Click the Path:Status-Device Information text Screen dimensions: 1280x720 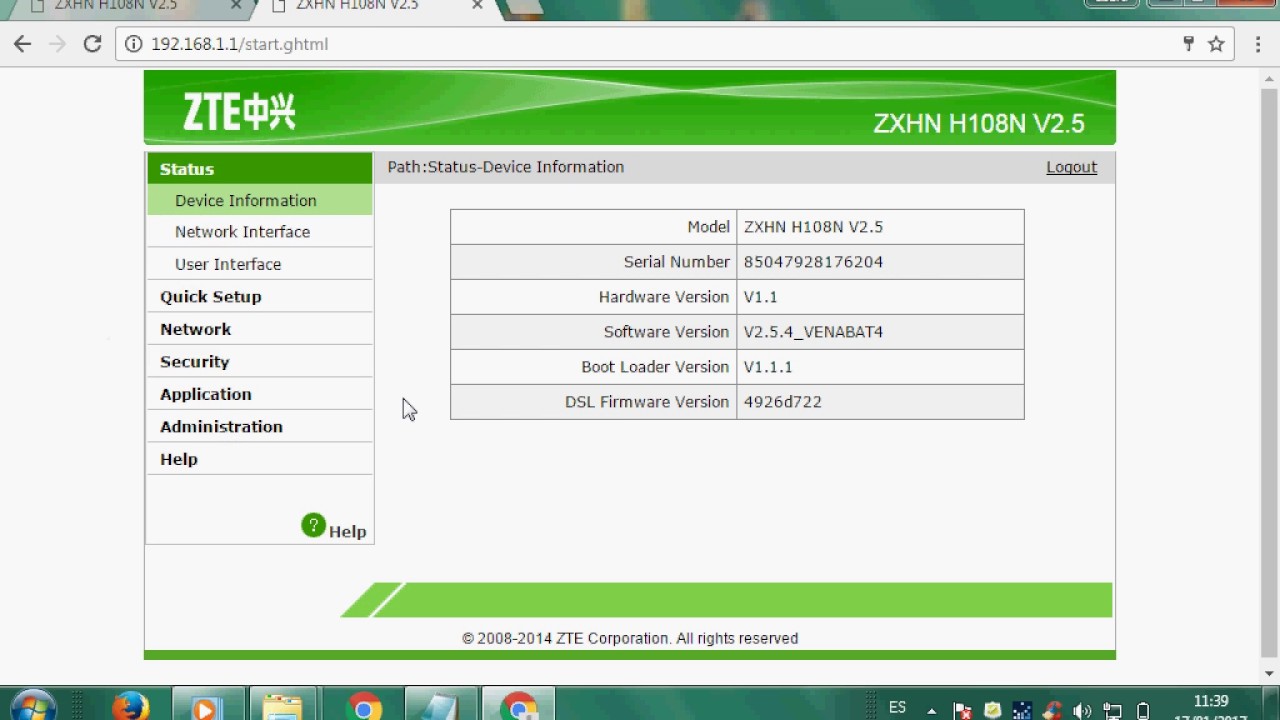[x=506, y=167]
